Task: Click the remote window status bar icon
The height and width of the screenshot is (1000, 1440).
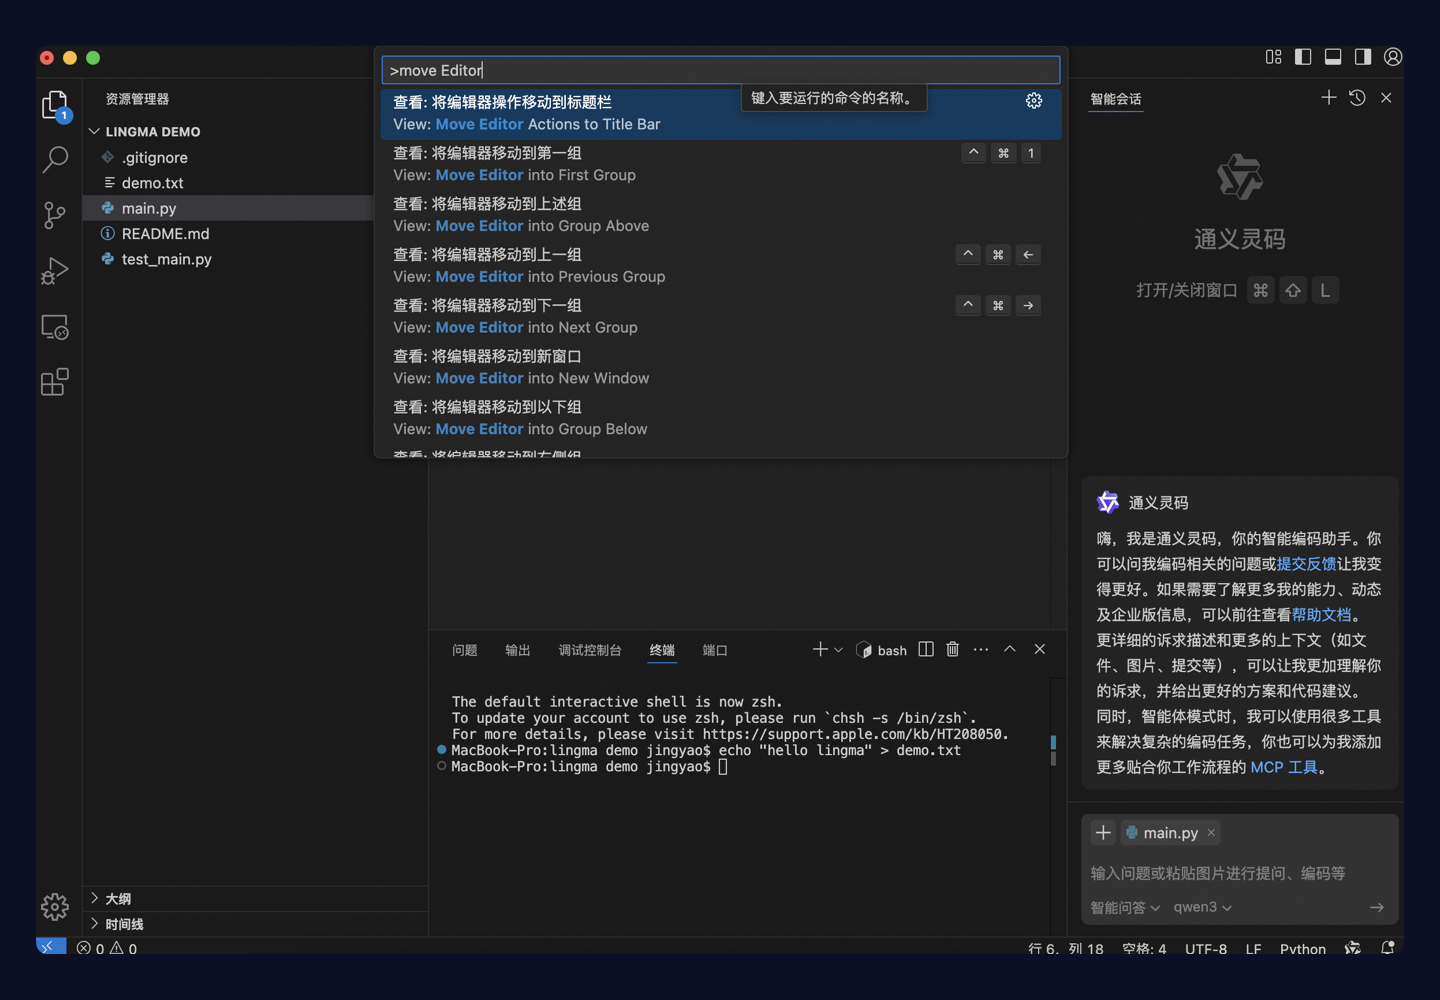Action: coord(51,946)
